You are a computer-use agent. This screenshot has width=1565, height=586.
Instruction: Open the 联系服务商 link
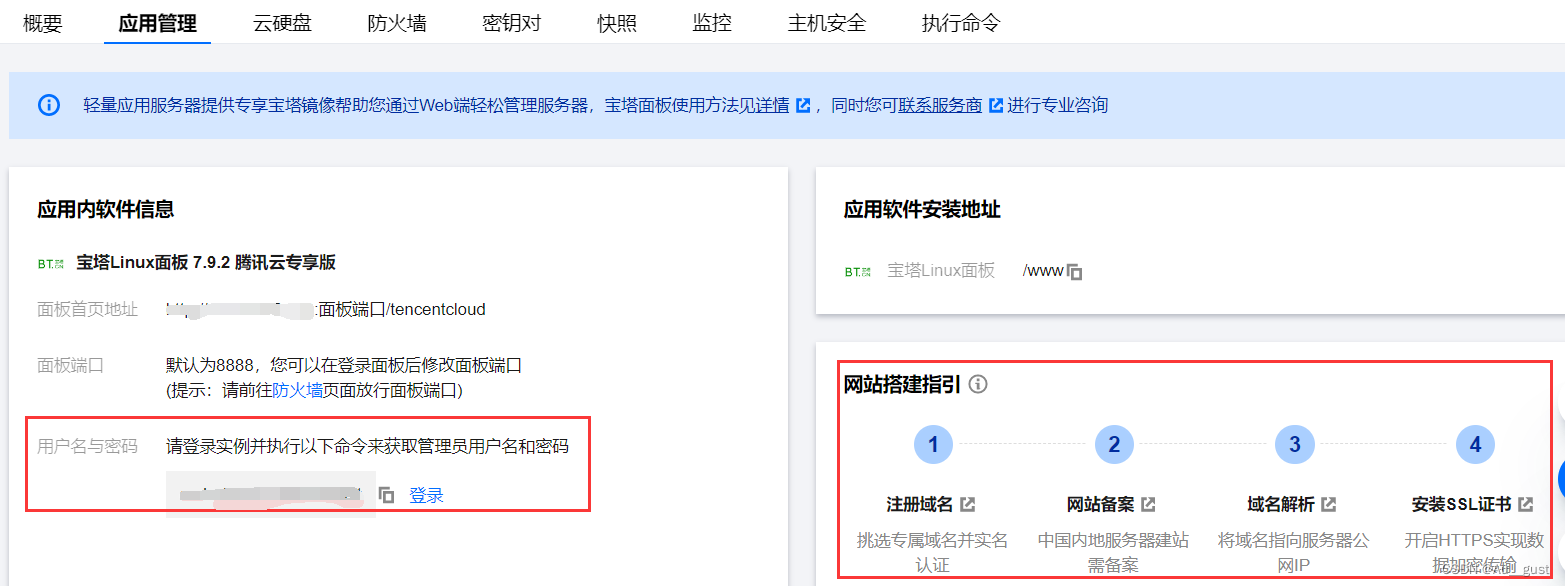[940, 105]
